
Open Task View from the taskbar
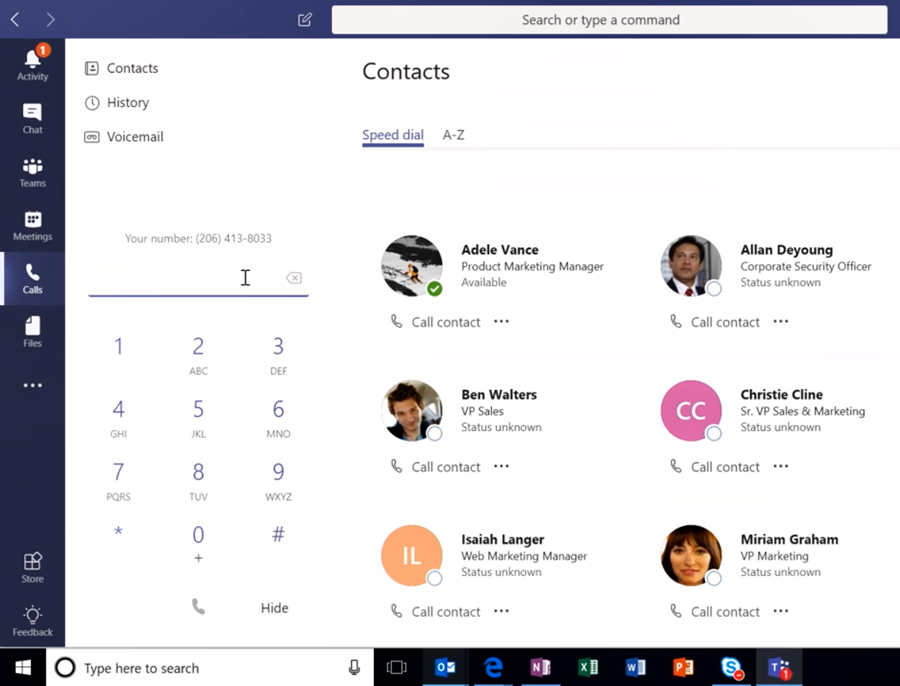coord(397,668)
